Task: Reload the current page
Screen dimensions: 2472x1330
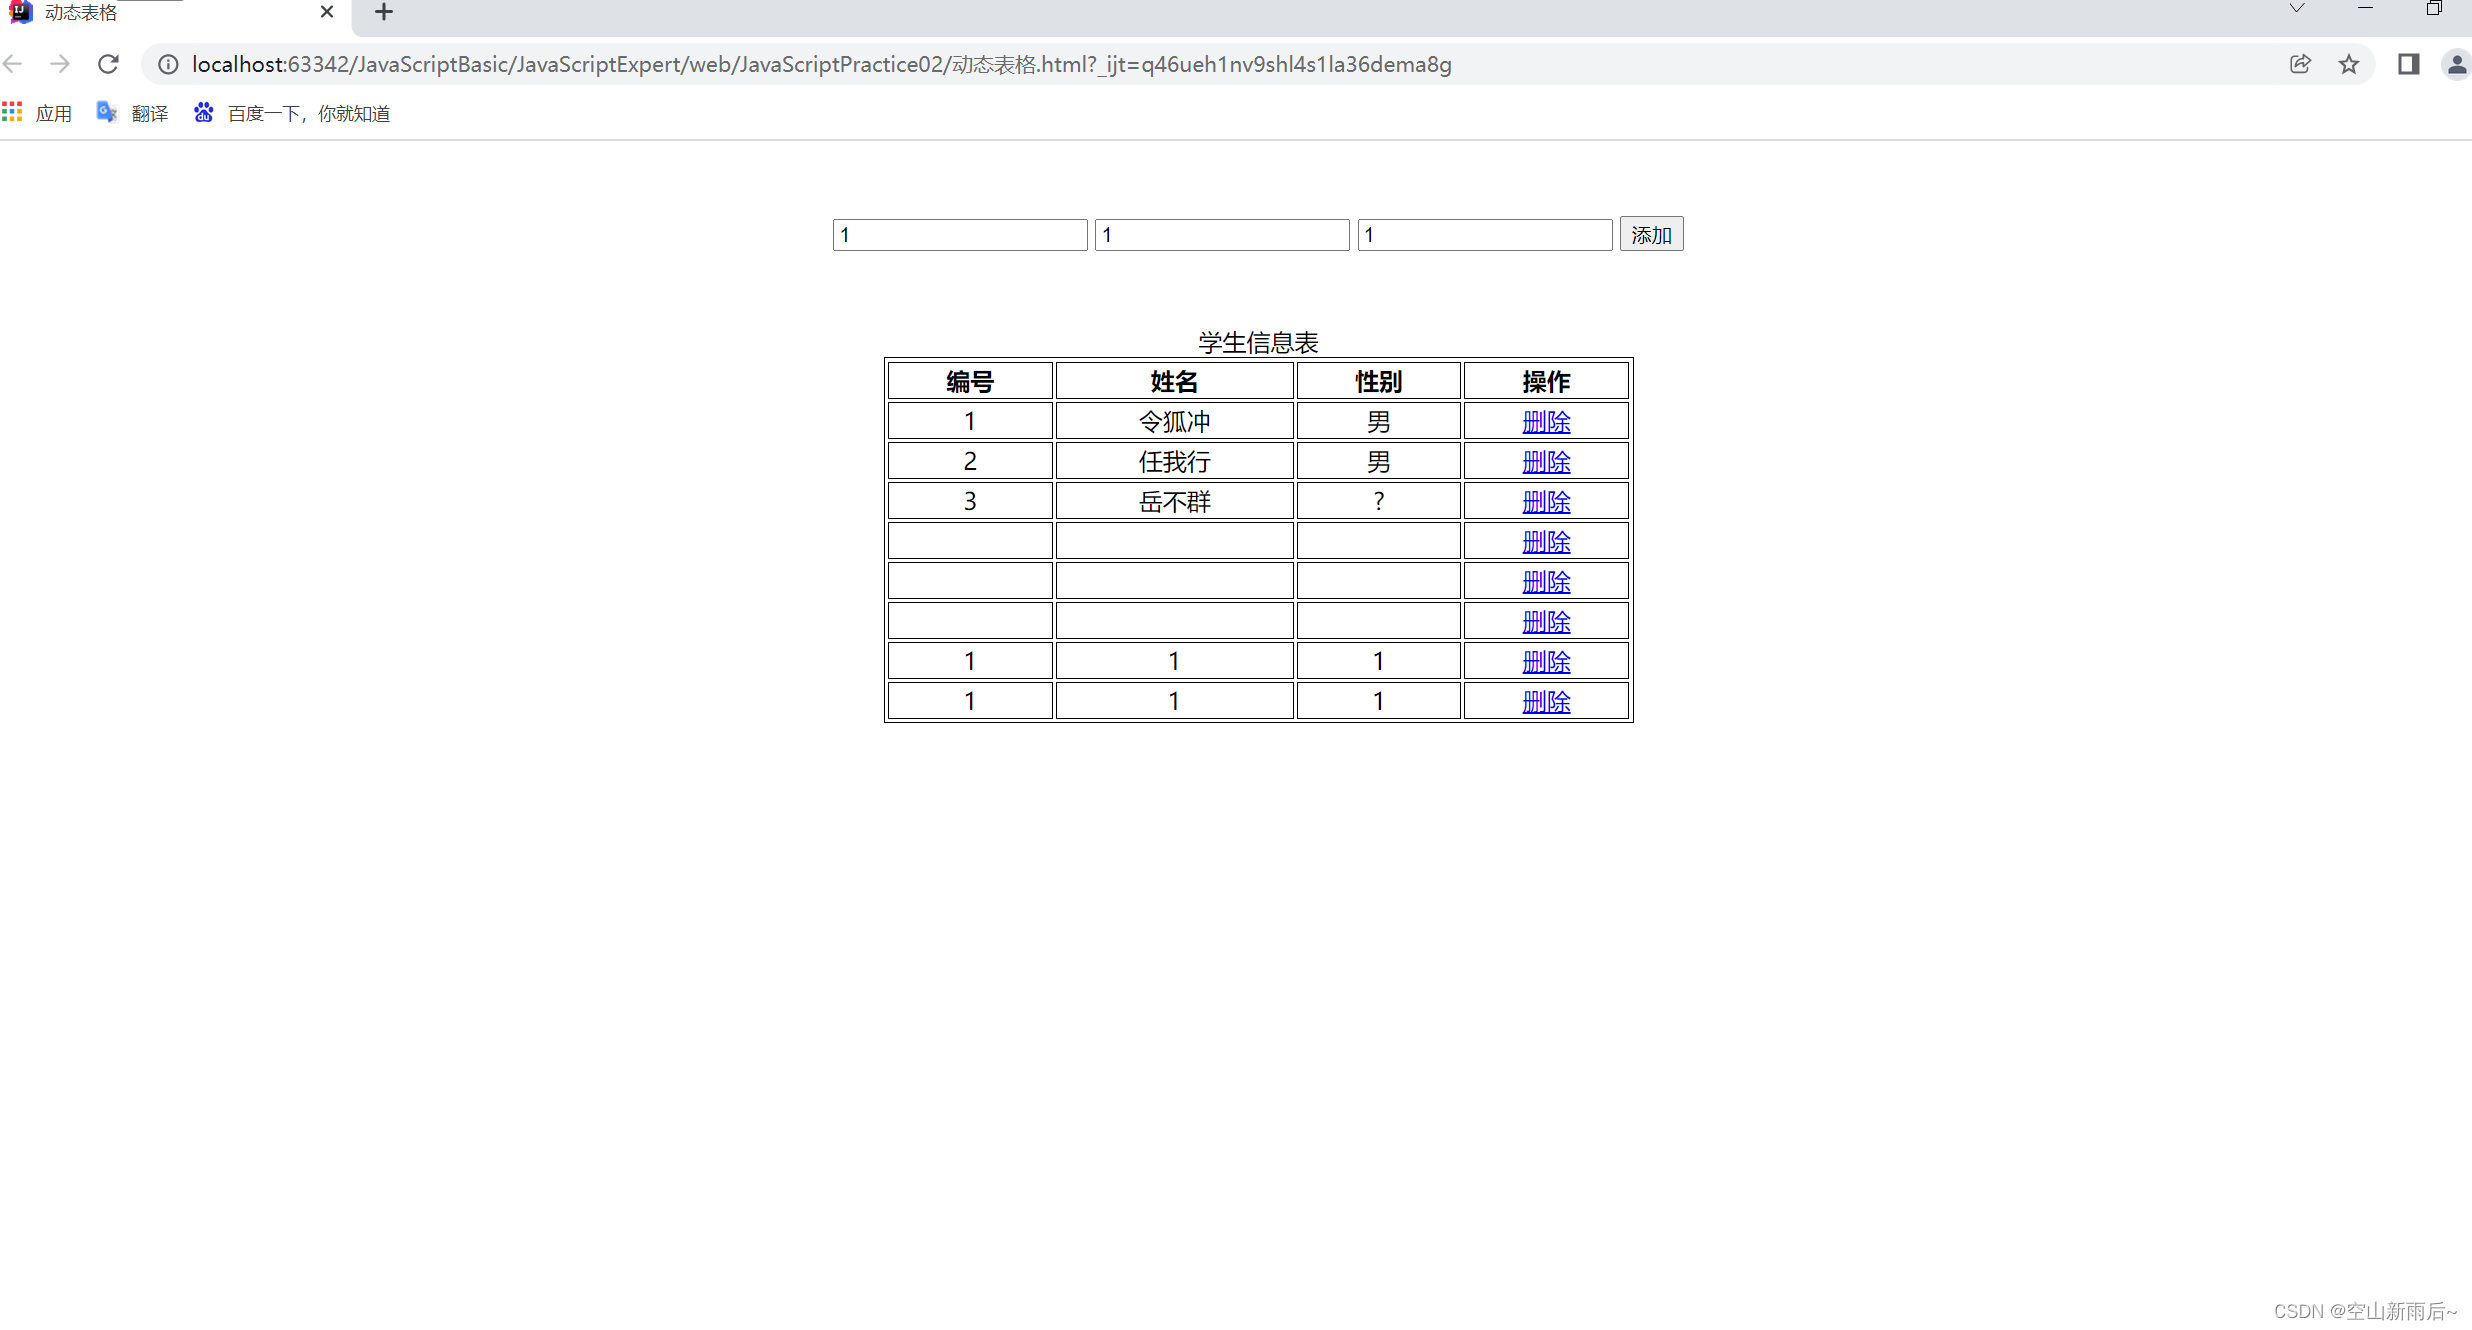Action: 108,64
